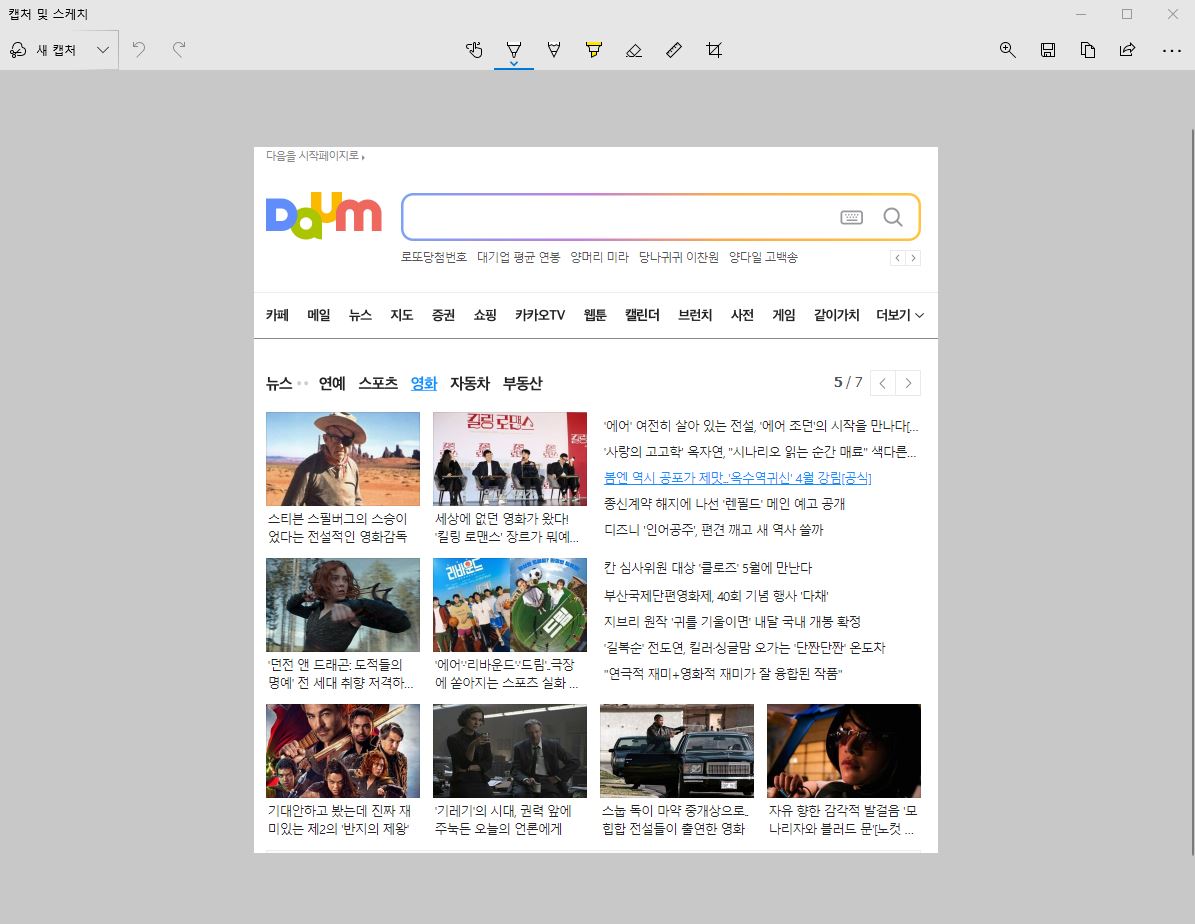Click the Daum logo in the capture

[323, 216]
